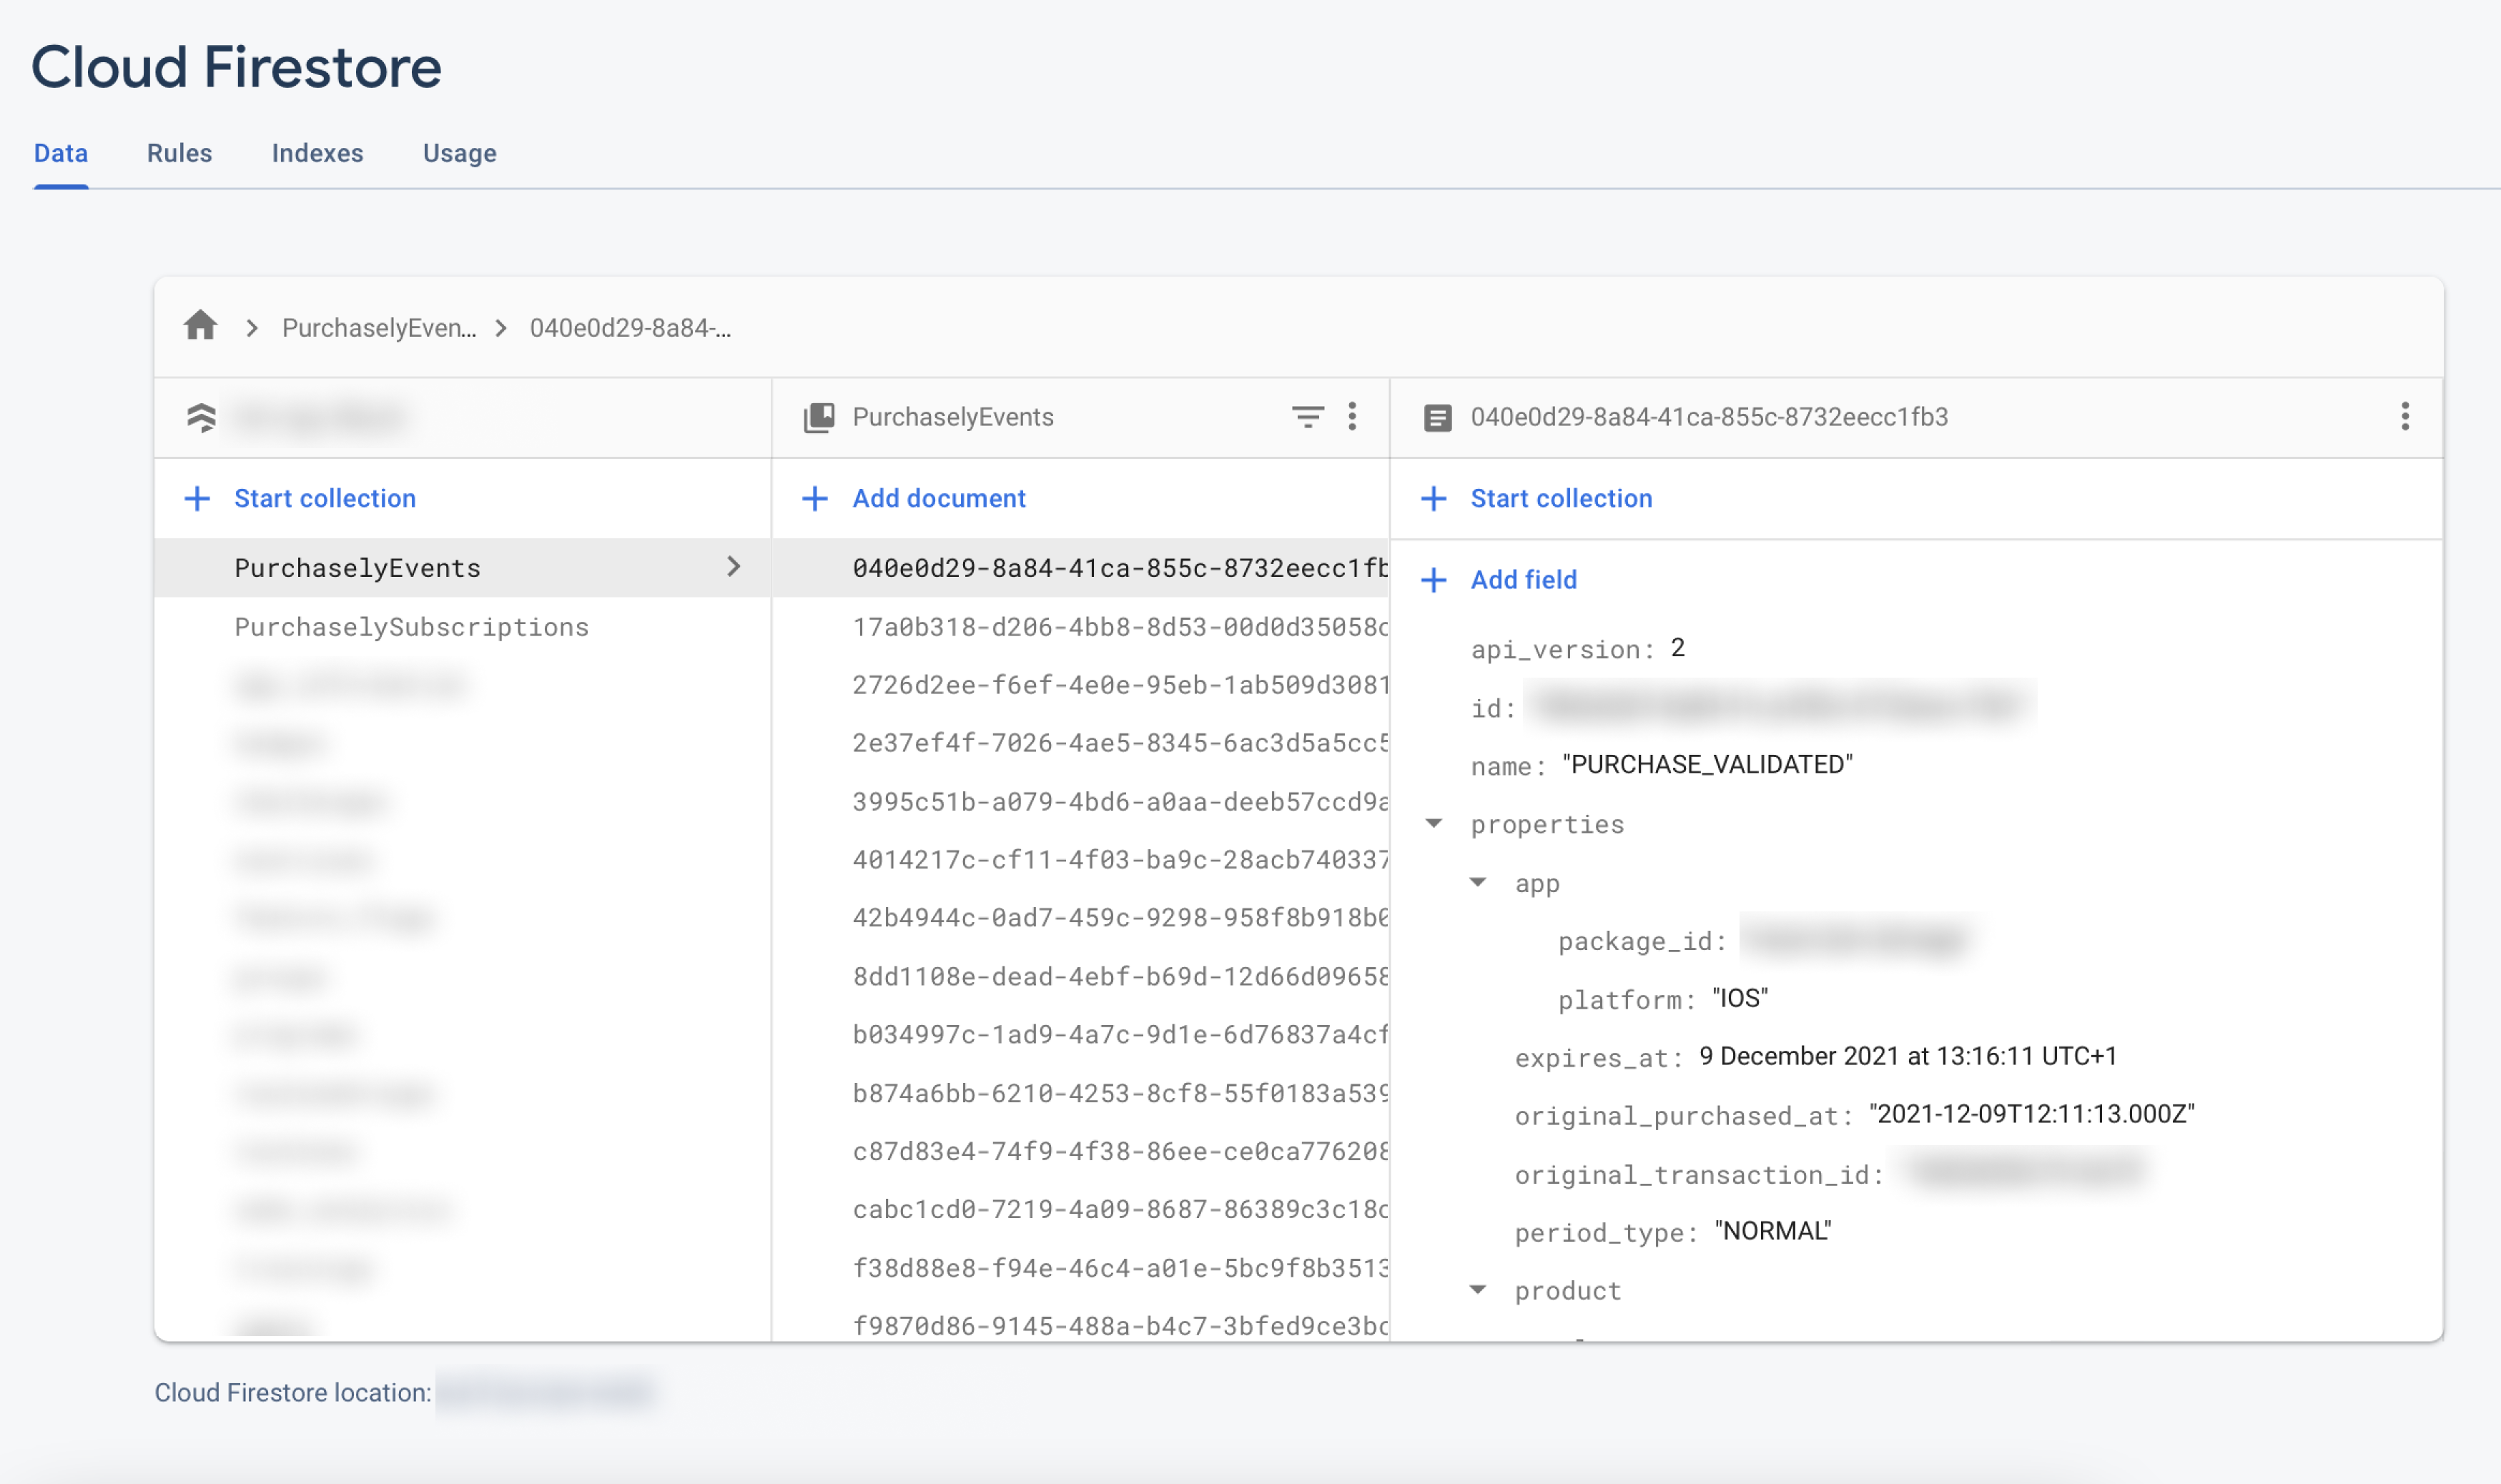Click the Cloud Firestore page heading
2501x1484 pixels.
[236, 67]
